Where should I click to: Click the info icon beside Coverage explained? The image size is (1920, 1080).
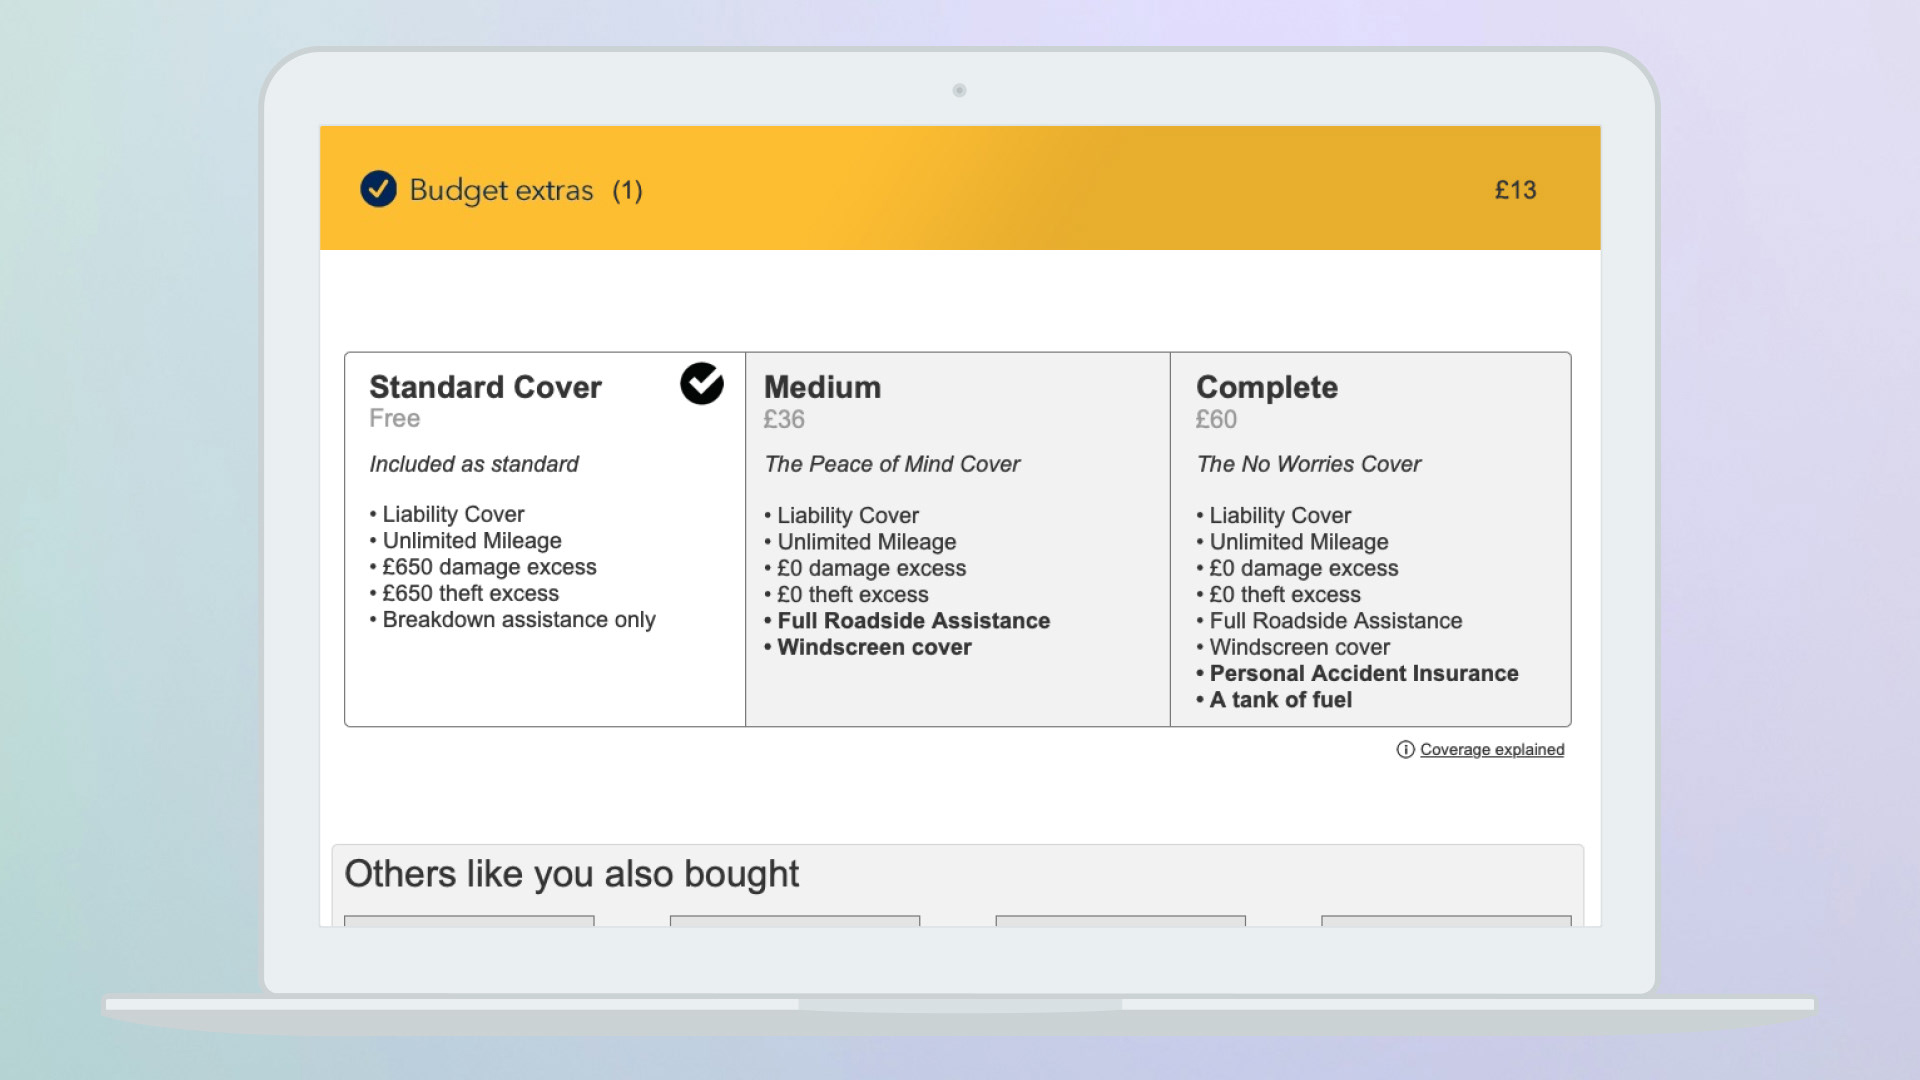(1405, 749)
